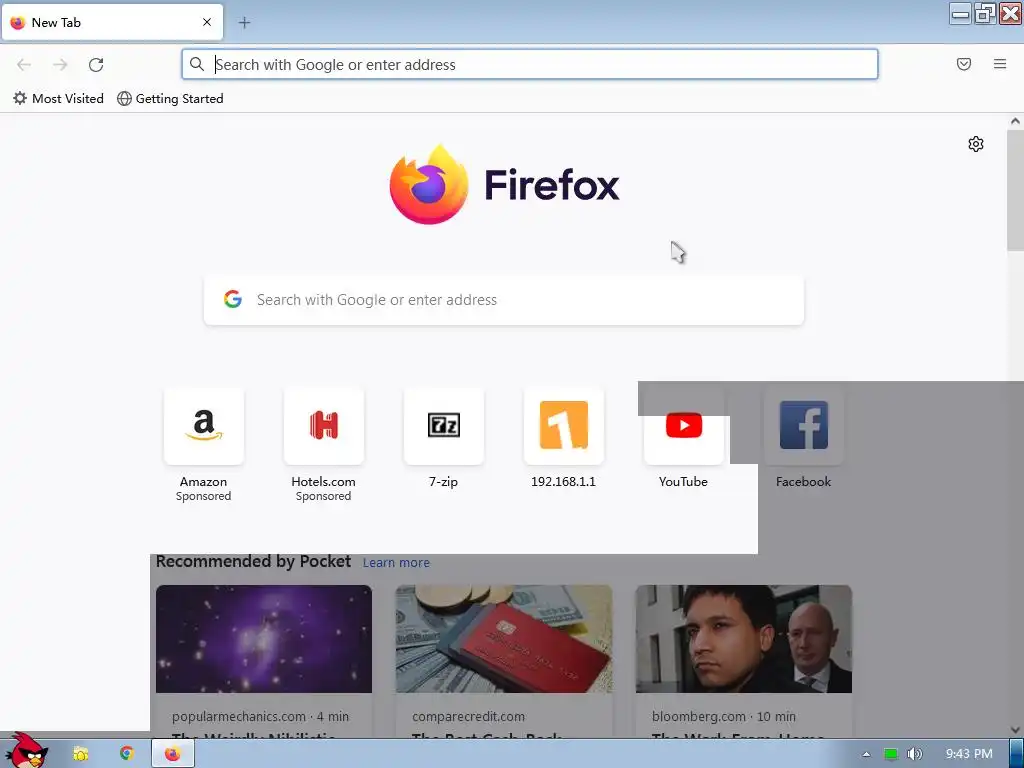
Task: Click the bloomberg.com · 10 min source text
Action: point(724,716)
